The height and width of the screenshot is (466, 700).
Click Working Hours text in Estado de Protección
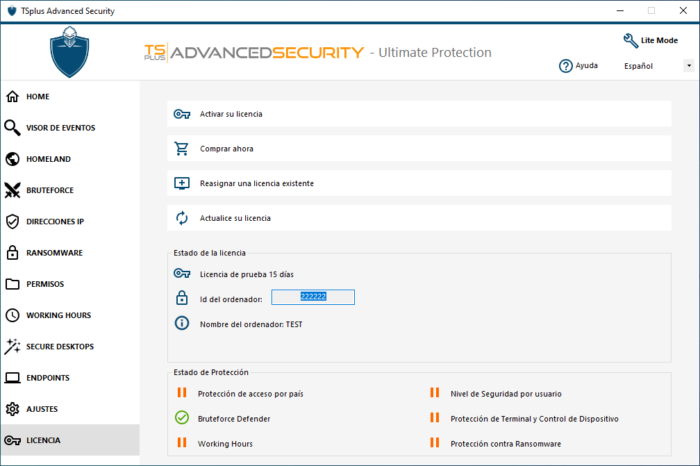tap(225, 444)
